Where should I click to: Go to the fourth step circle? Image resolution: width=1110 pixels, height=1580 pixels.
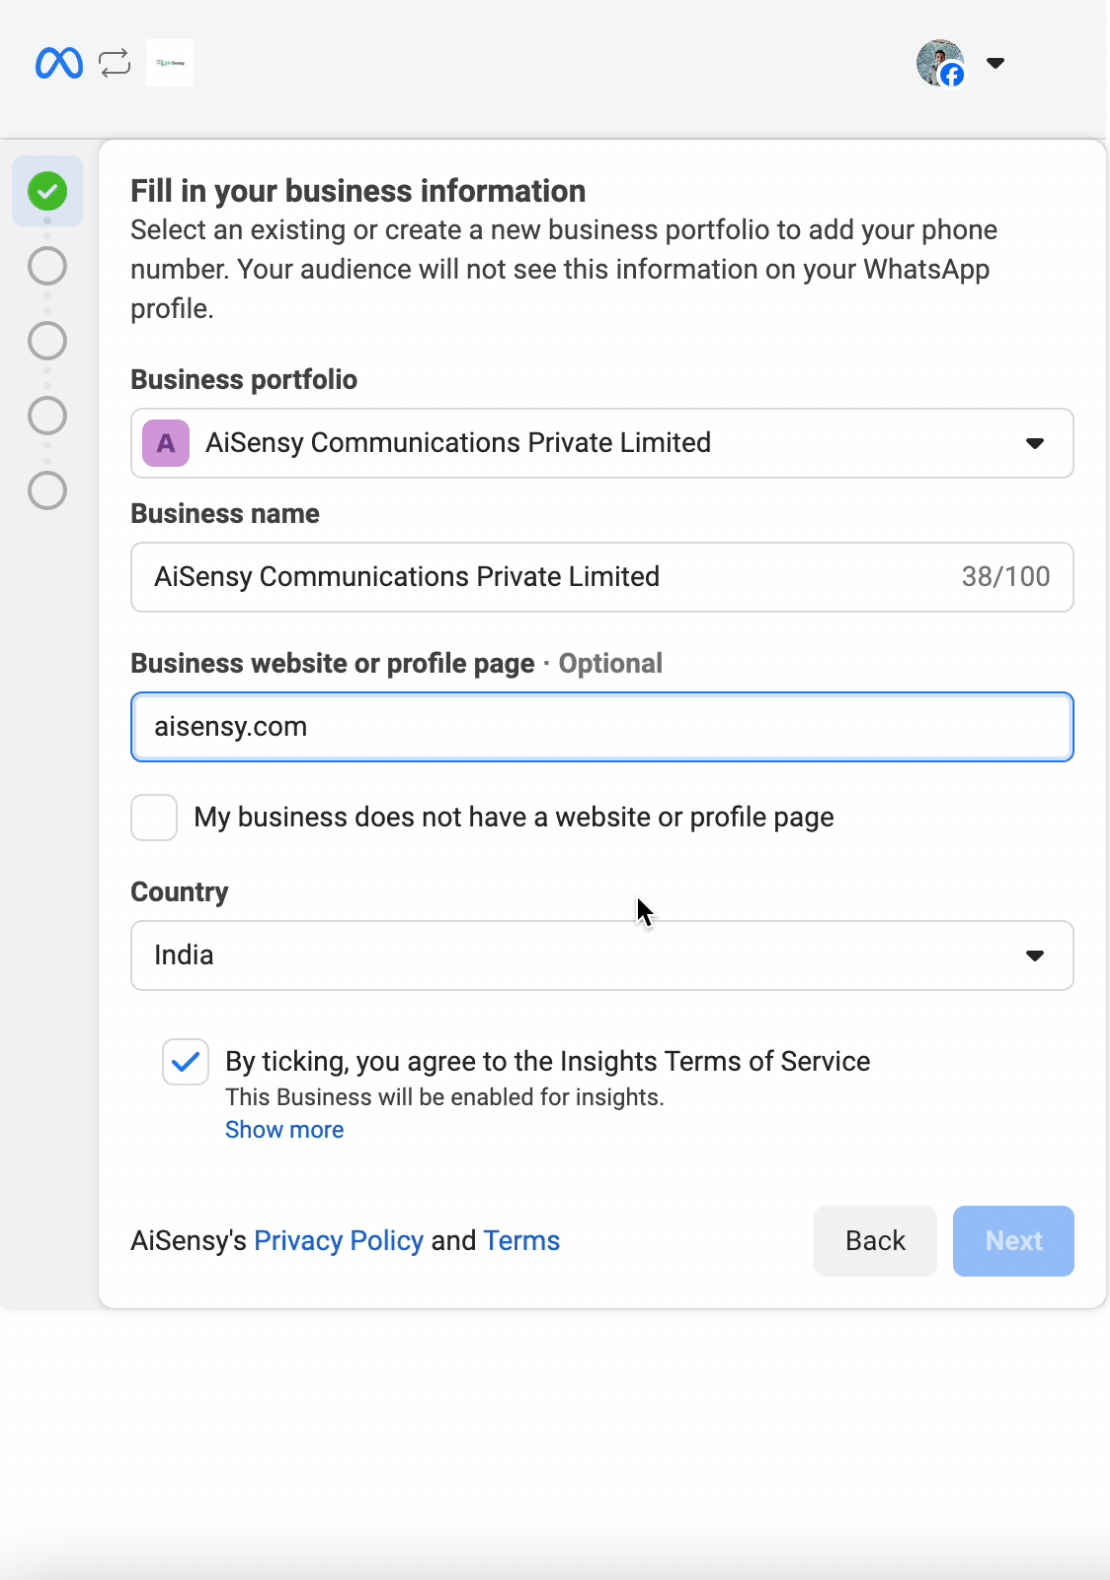pyautogui.click(x=47, y=415)
